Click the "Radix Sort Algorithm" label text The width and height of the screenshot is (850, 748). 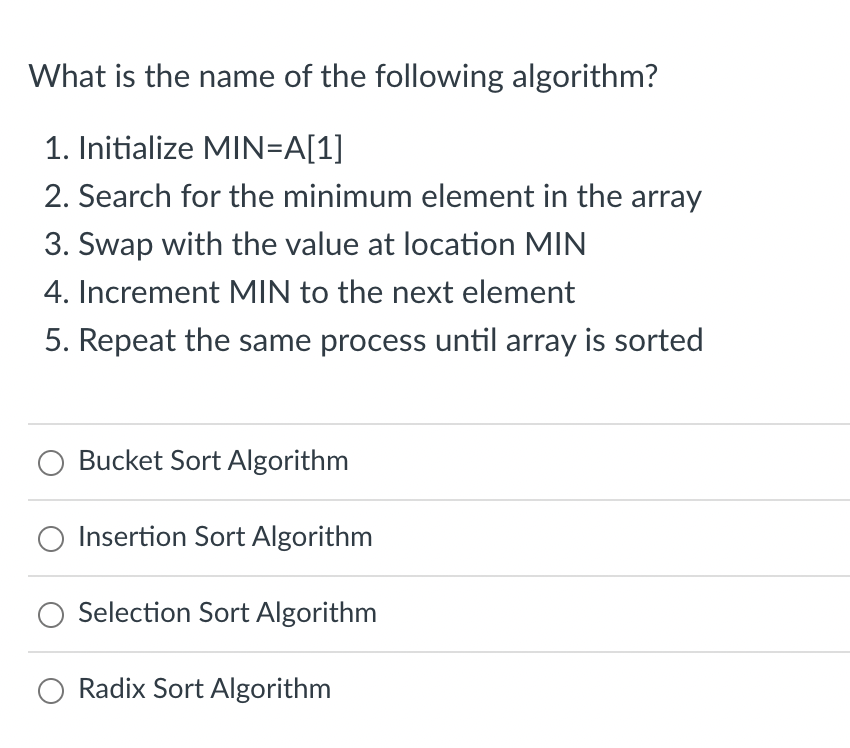click(x=204, y=689)
